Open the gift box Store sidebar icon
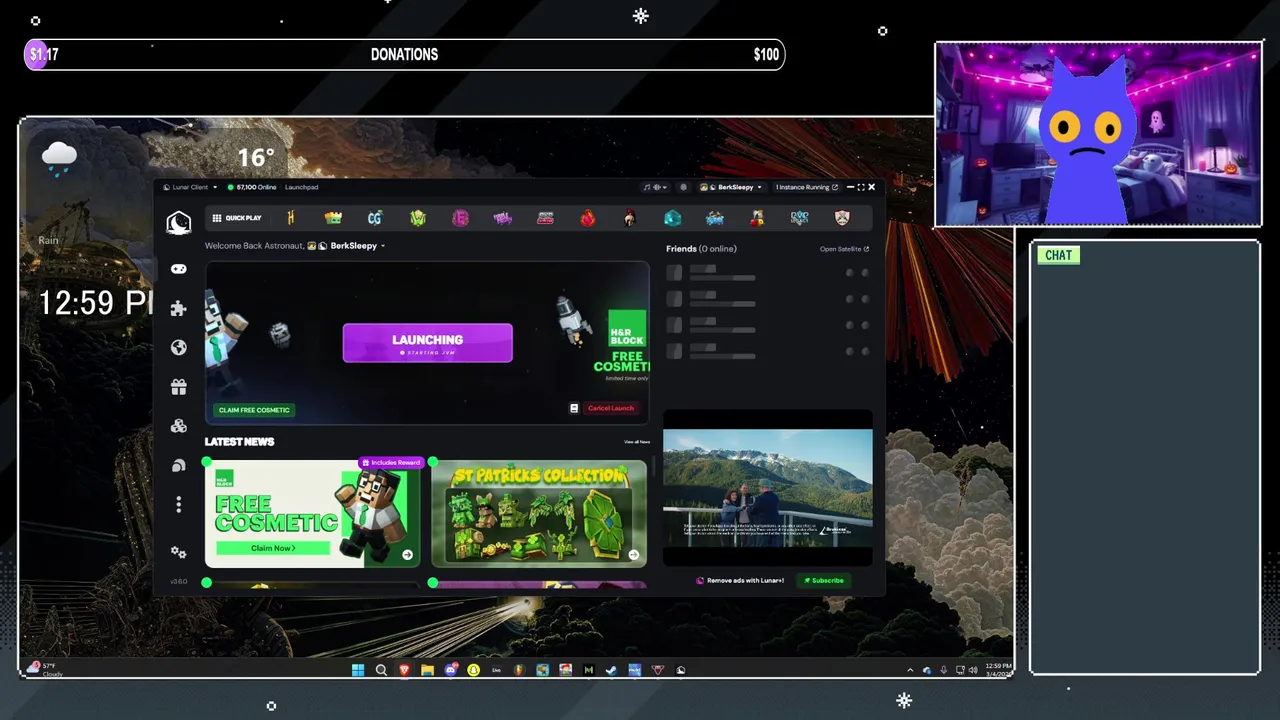This screenshot has width=1280, height=720. (x=178, y=387)
